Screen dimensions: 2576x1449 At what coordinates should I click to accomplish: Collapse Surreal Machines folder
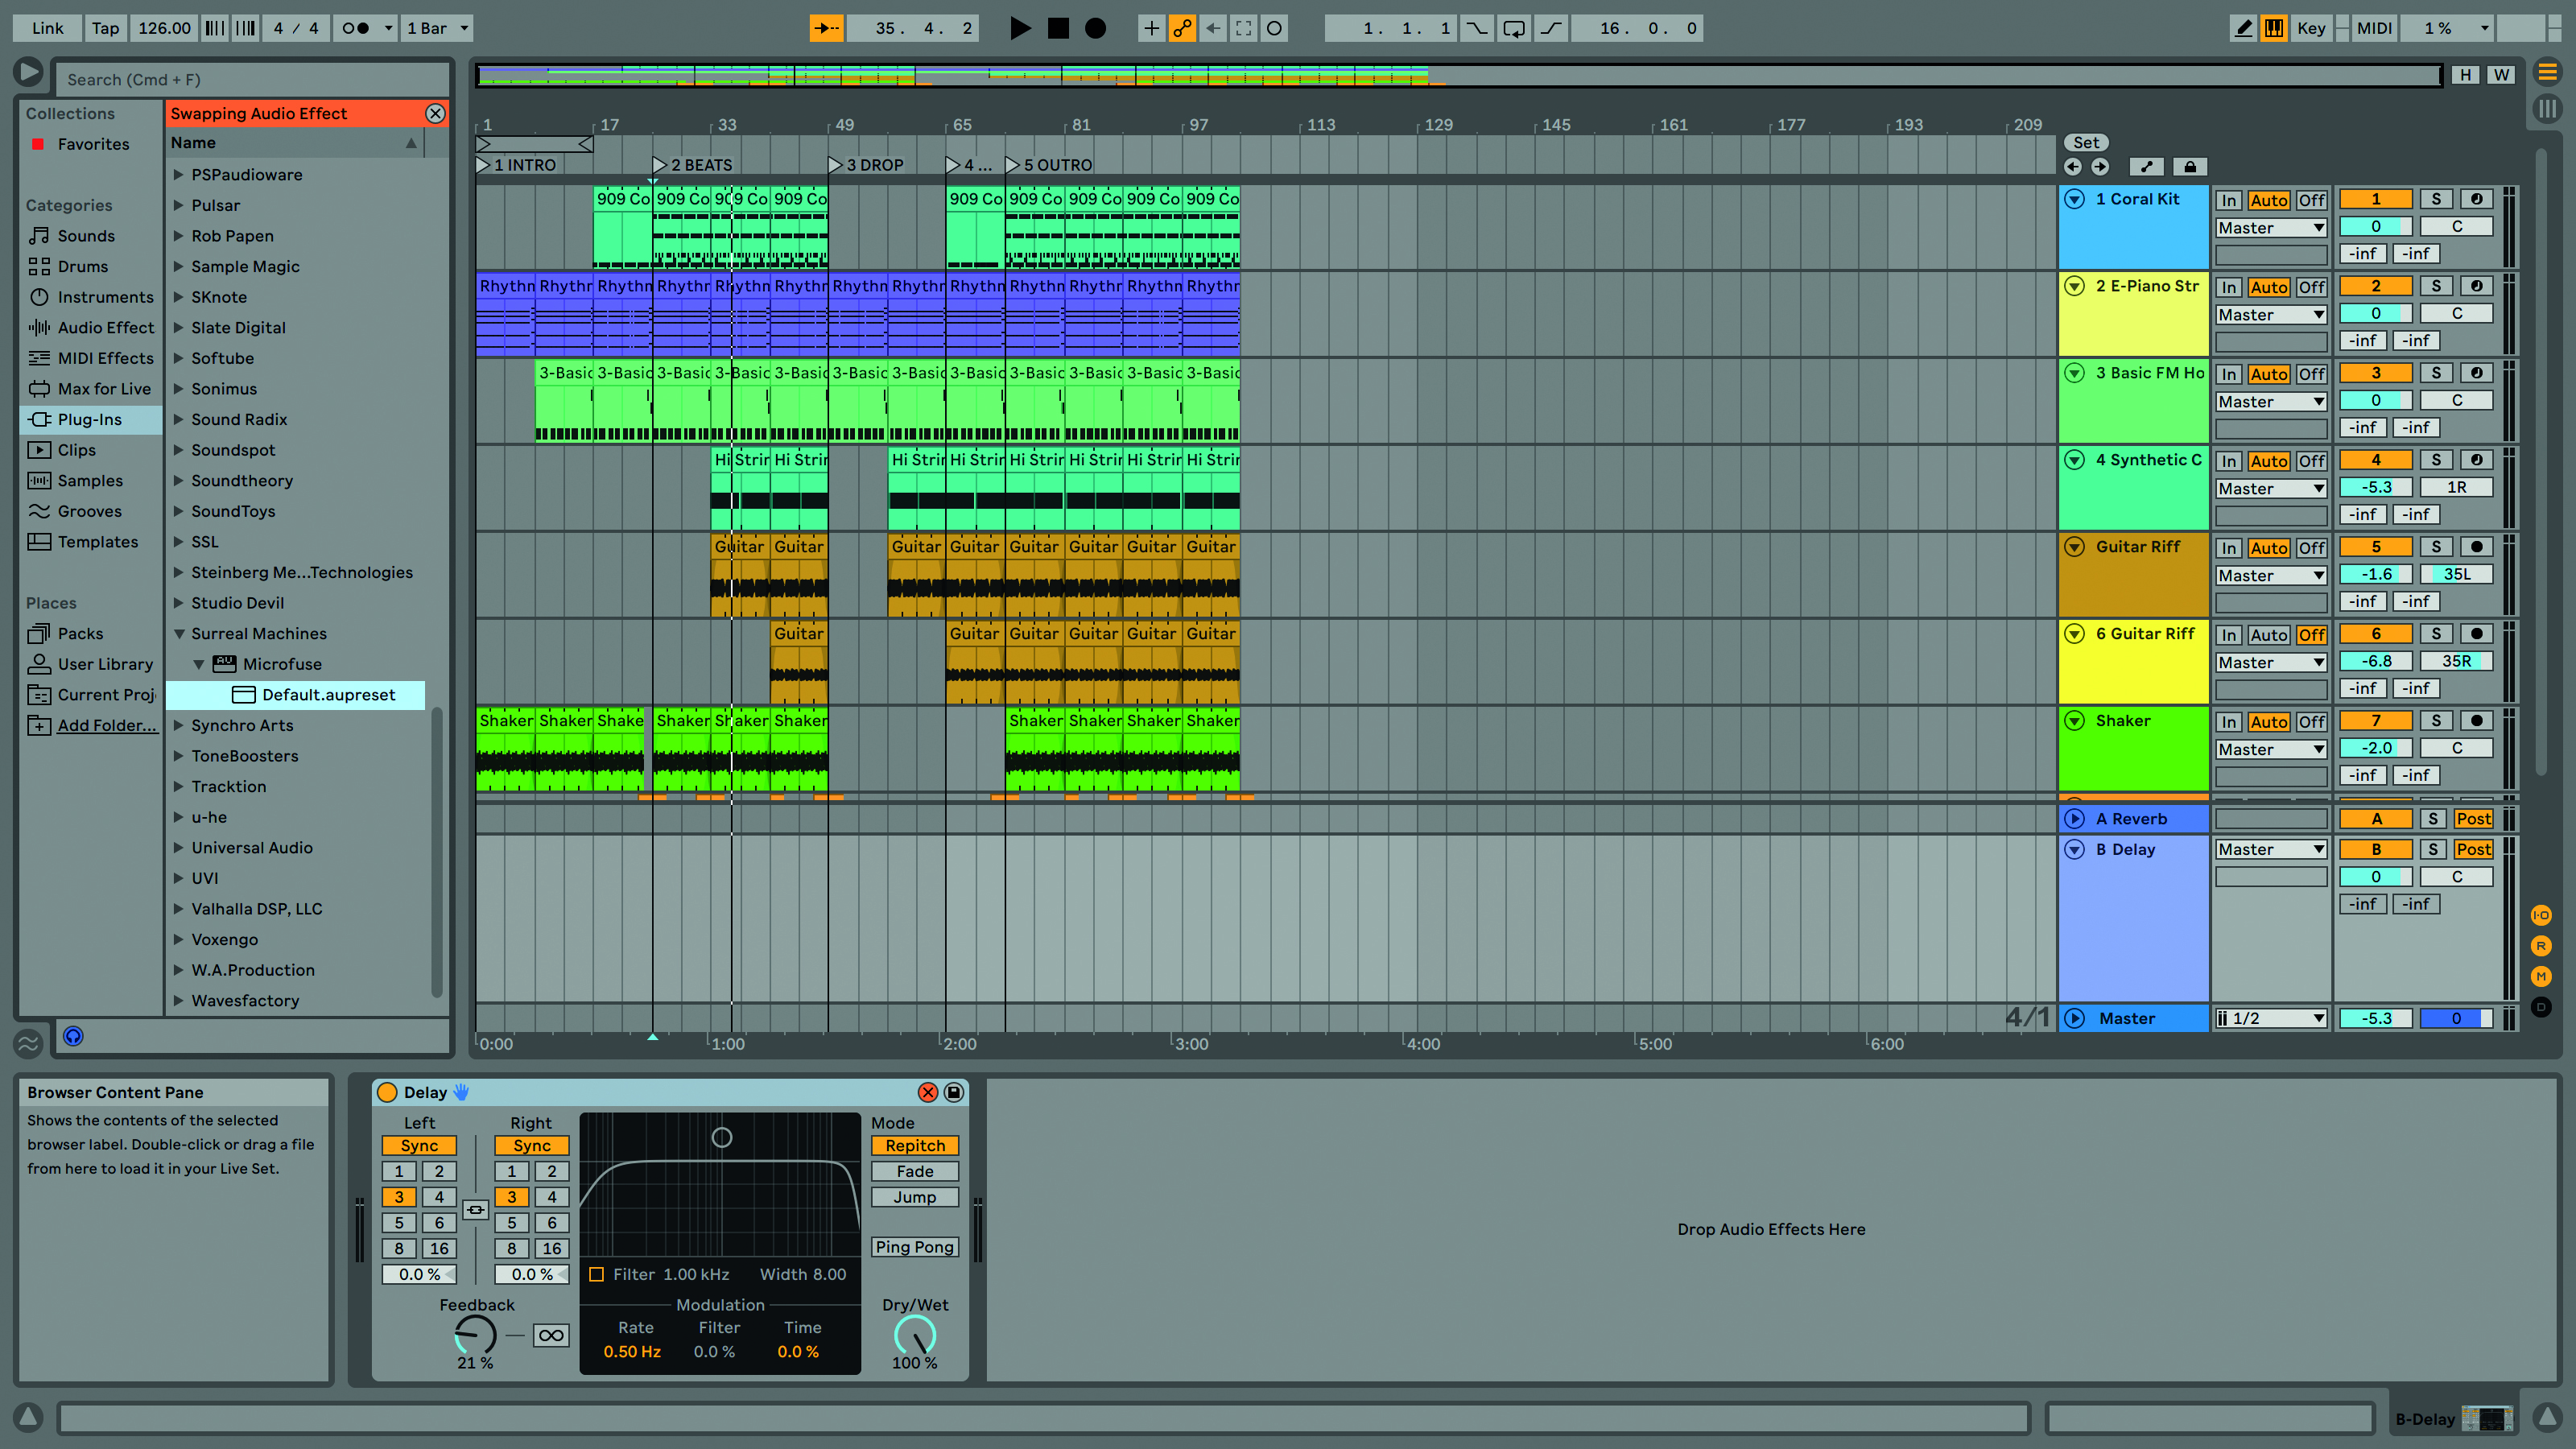179,633
